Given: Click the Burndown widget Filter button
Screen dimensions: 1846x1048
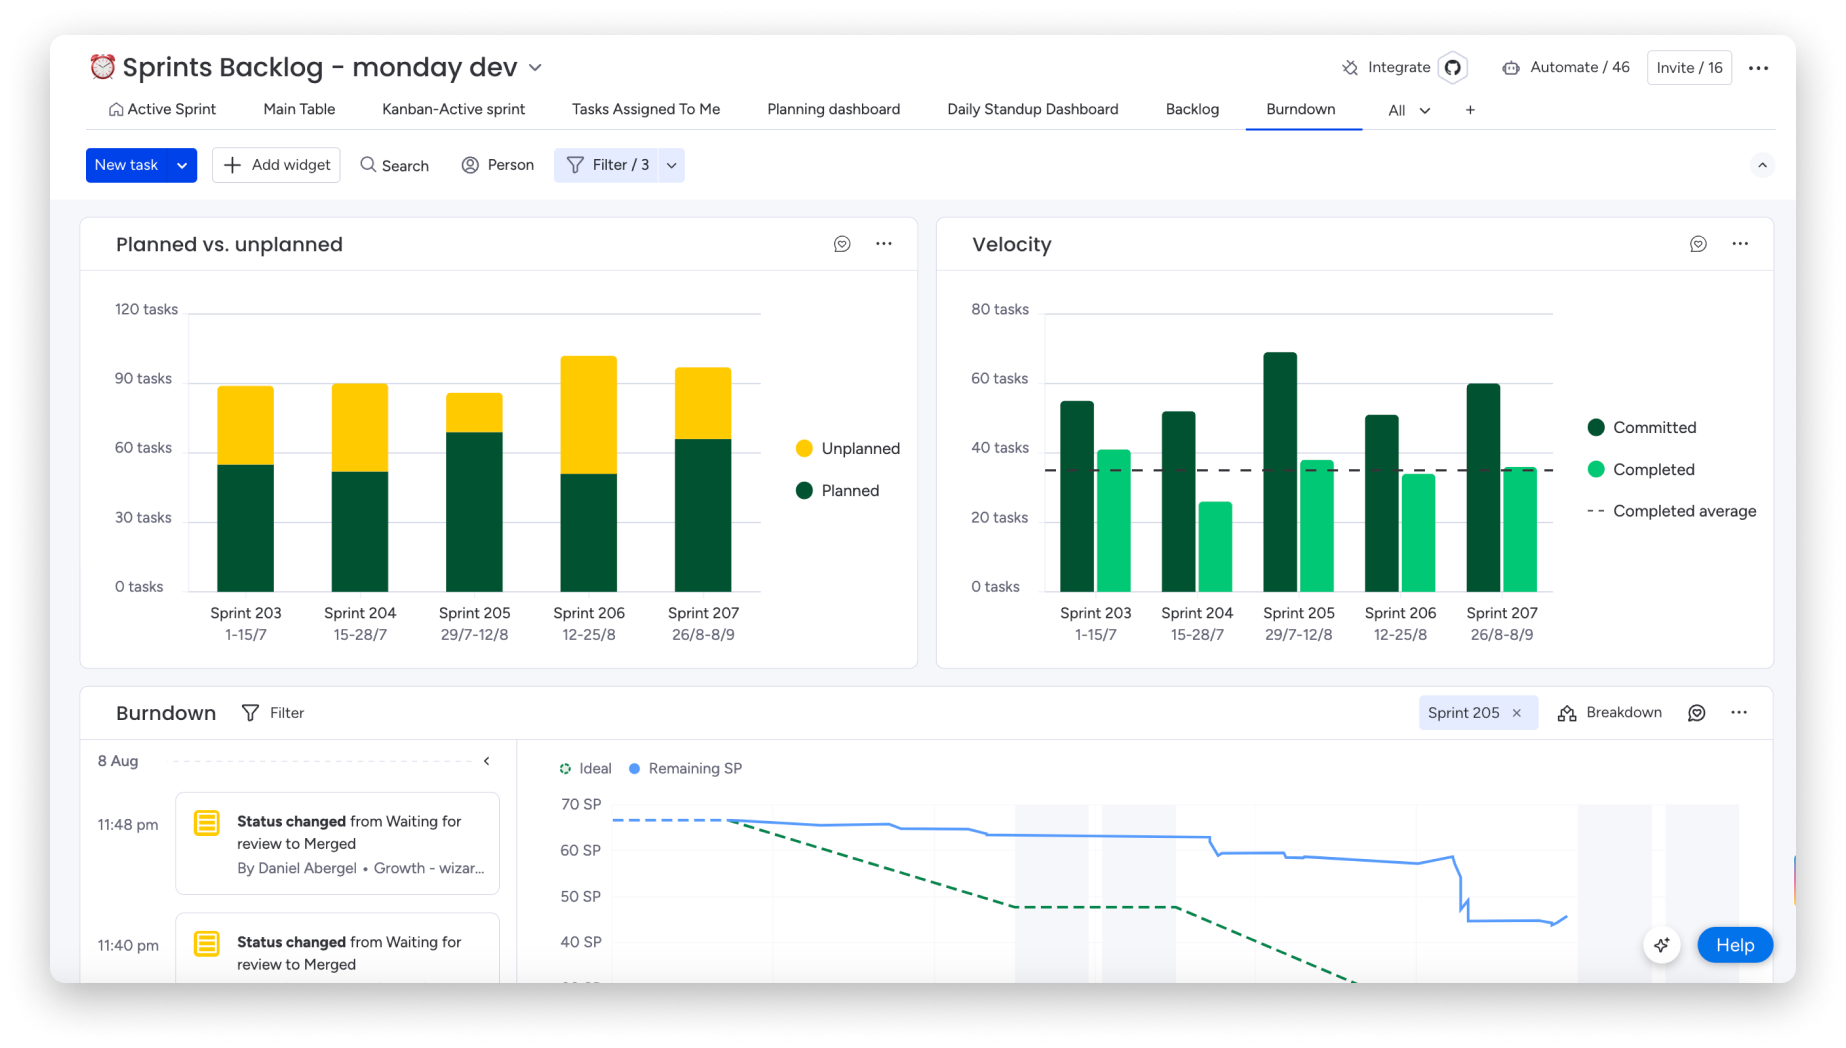Looking at the screenshot, I should 273,713.
